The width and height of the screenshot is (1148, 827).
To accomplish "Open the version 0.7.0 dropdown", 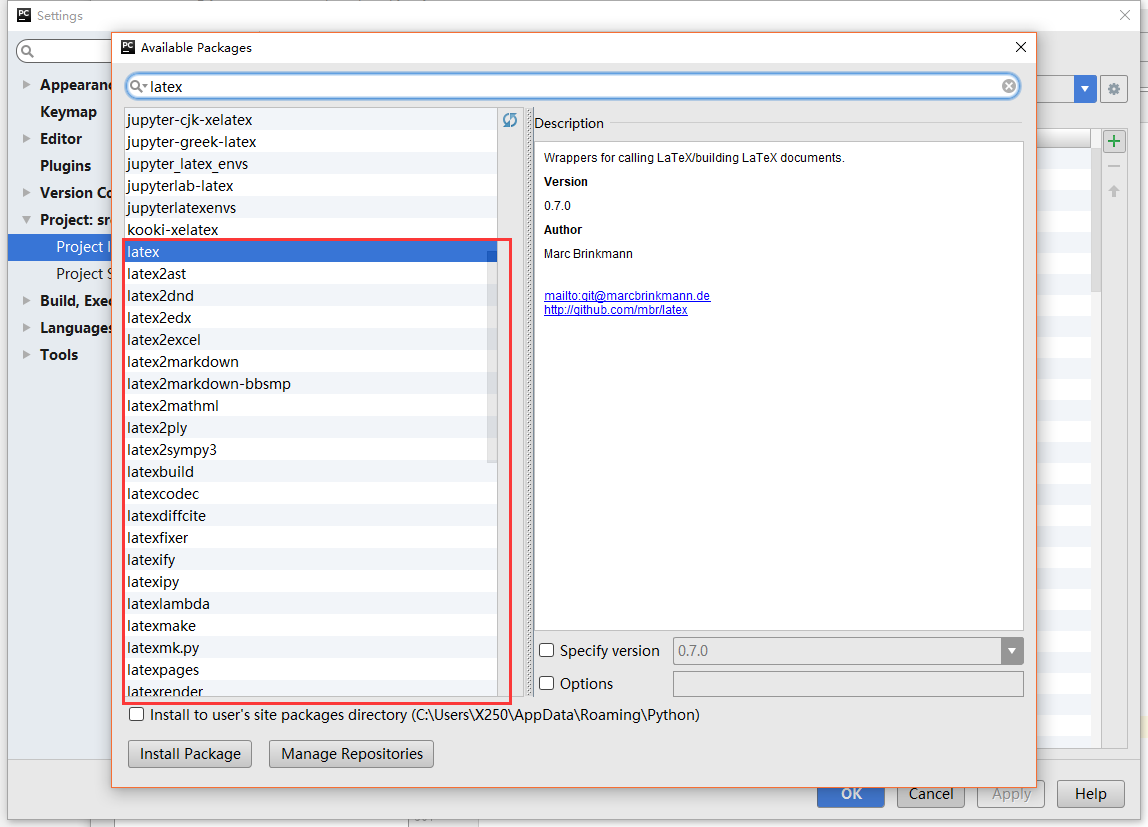I will 1012,651.
